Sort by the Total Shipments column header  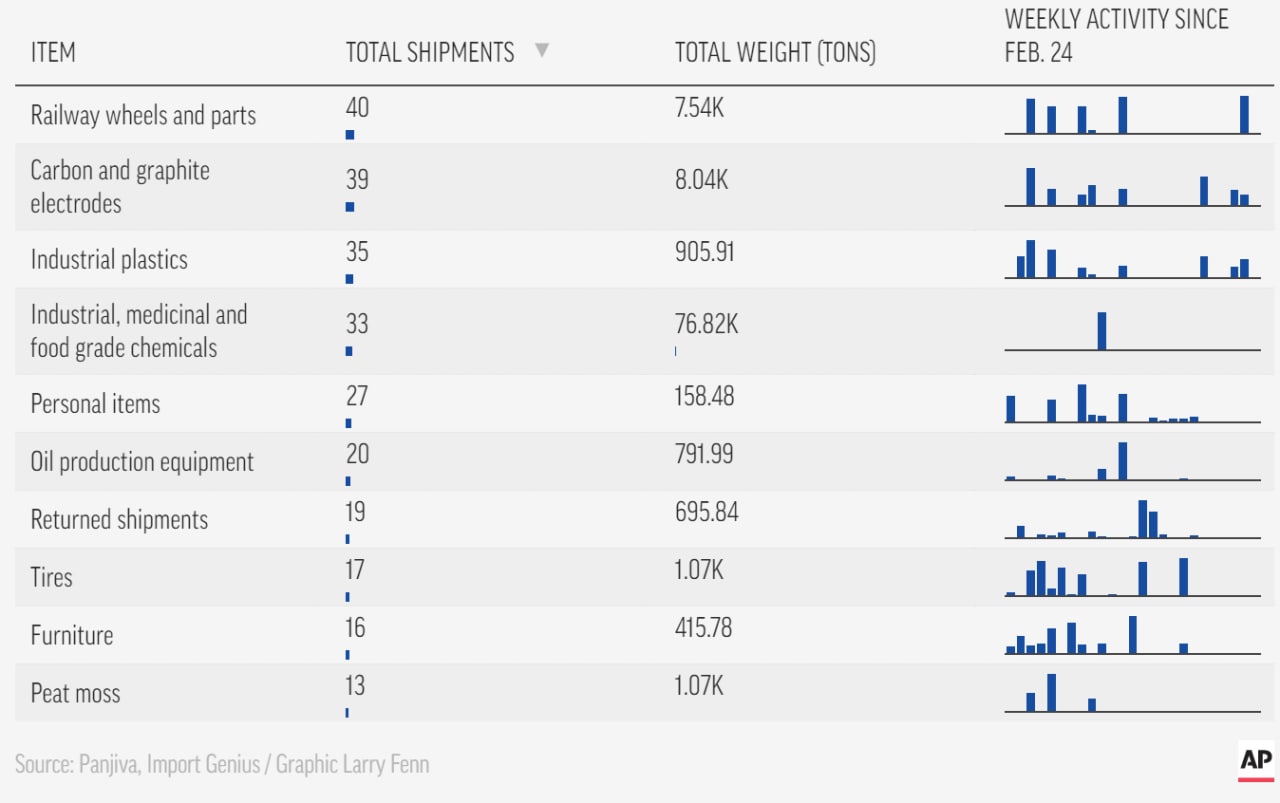430,52
